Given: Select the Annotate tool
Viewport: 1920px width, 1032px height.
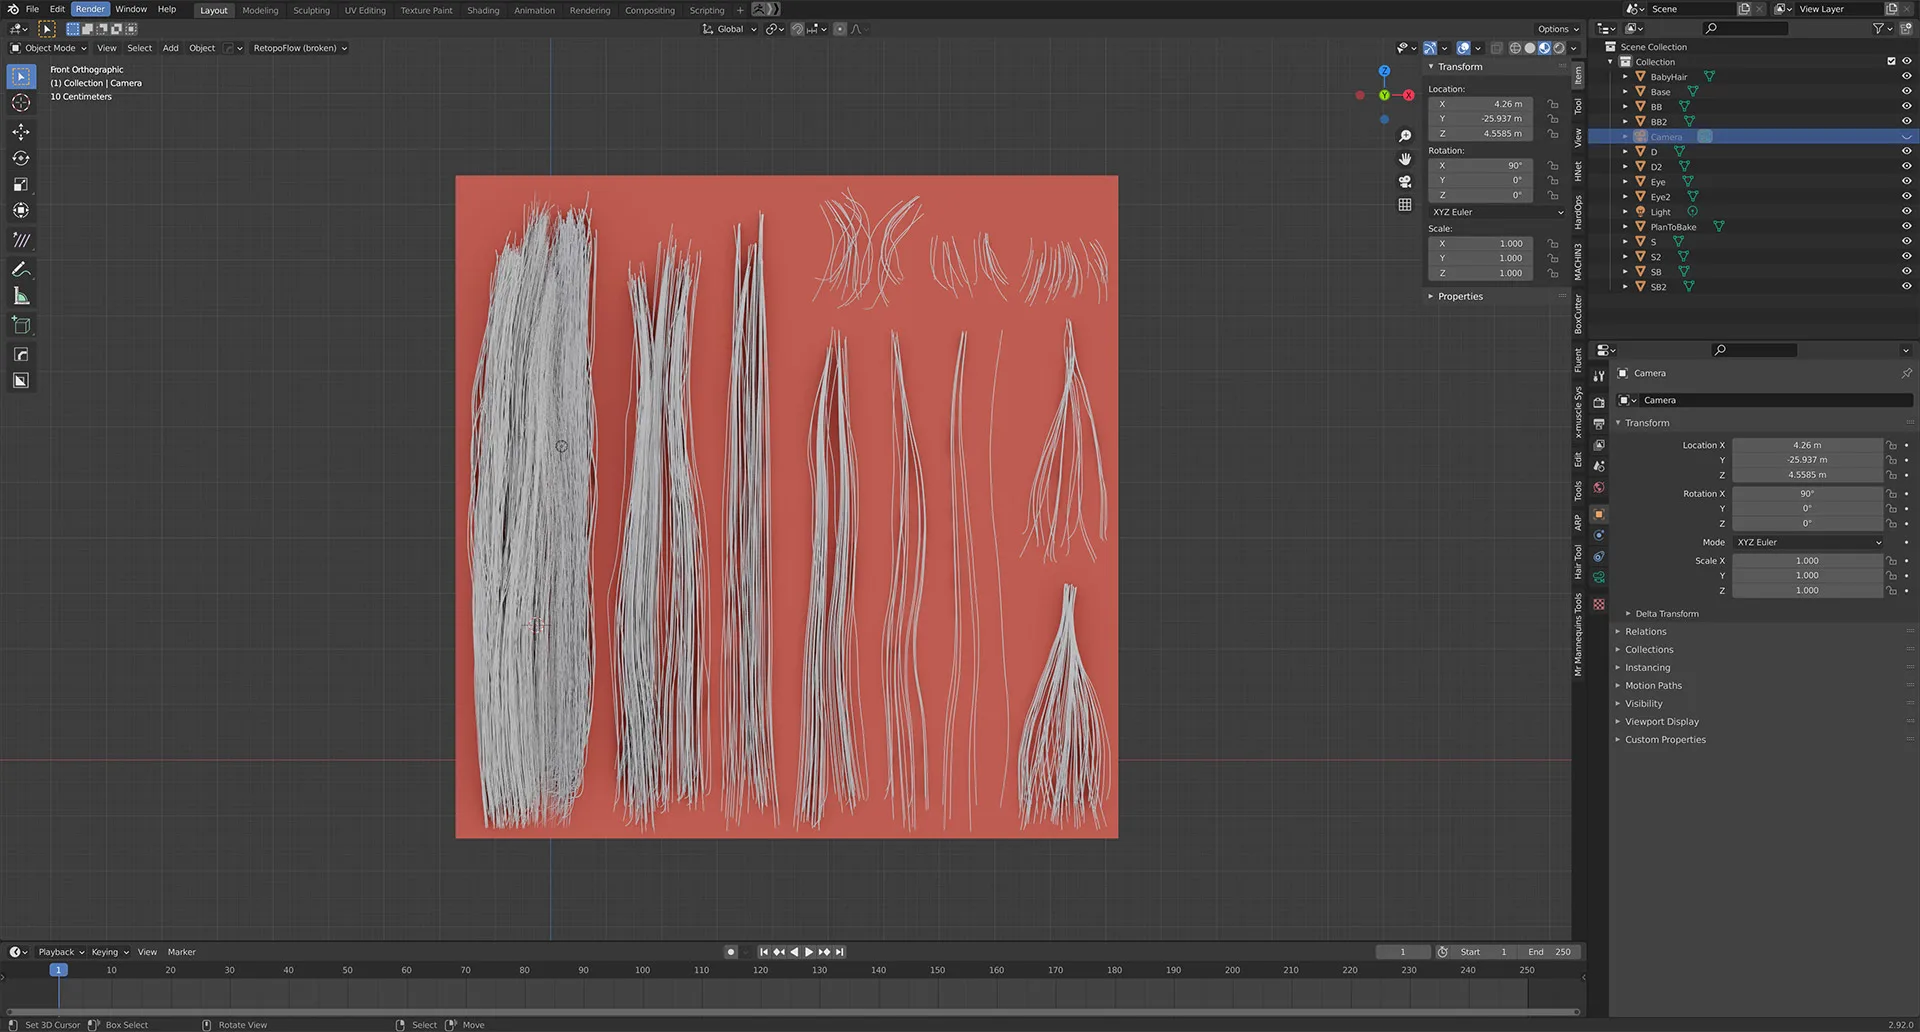Looking at the screenshot, I should (x=21, y=270).
